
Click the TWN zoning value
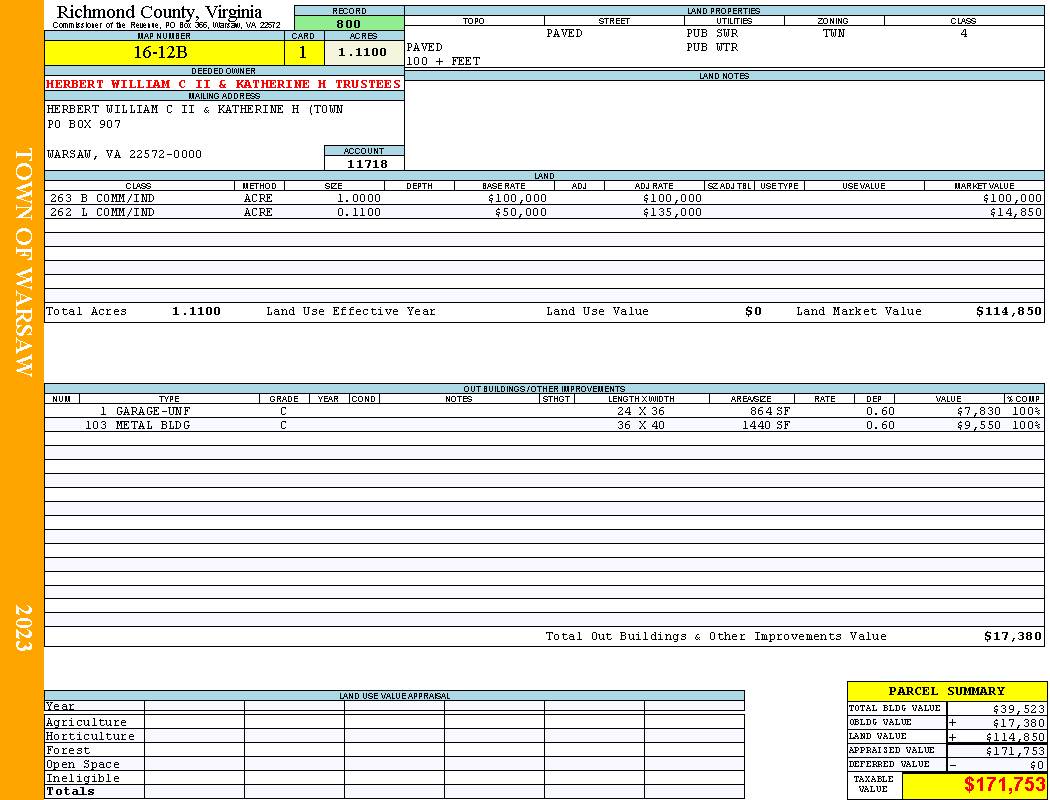point(834,33)
